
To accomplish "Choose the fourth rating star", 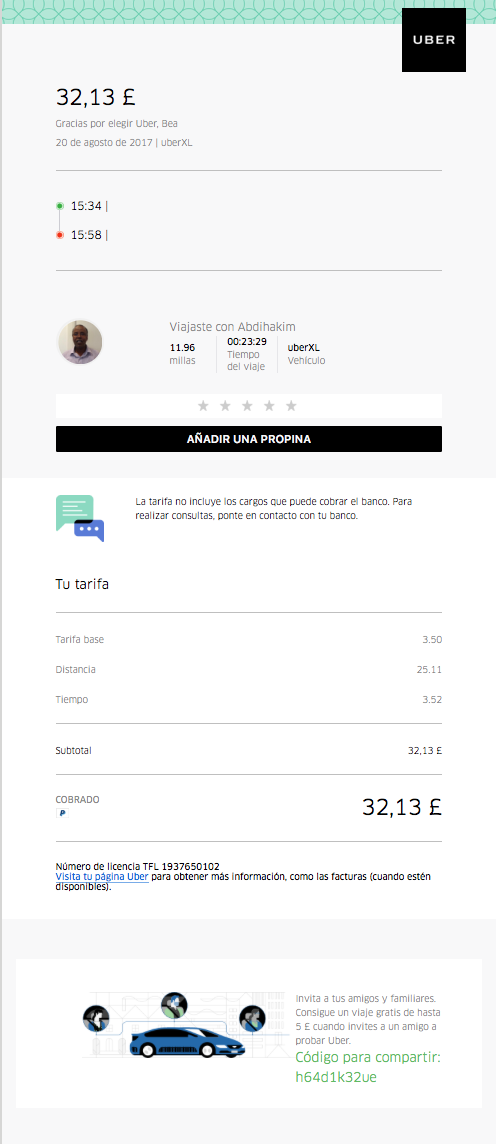I will pyautogui.click(x=269, y=406).
